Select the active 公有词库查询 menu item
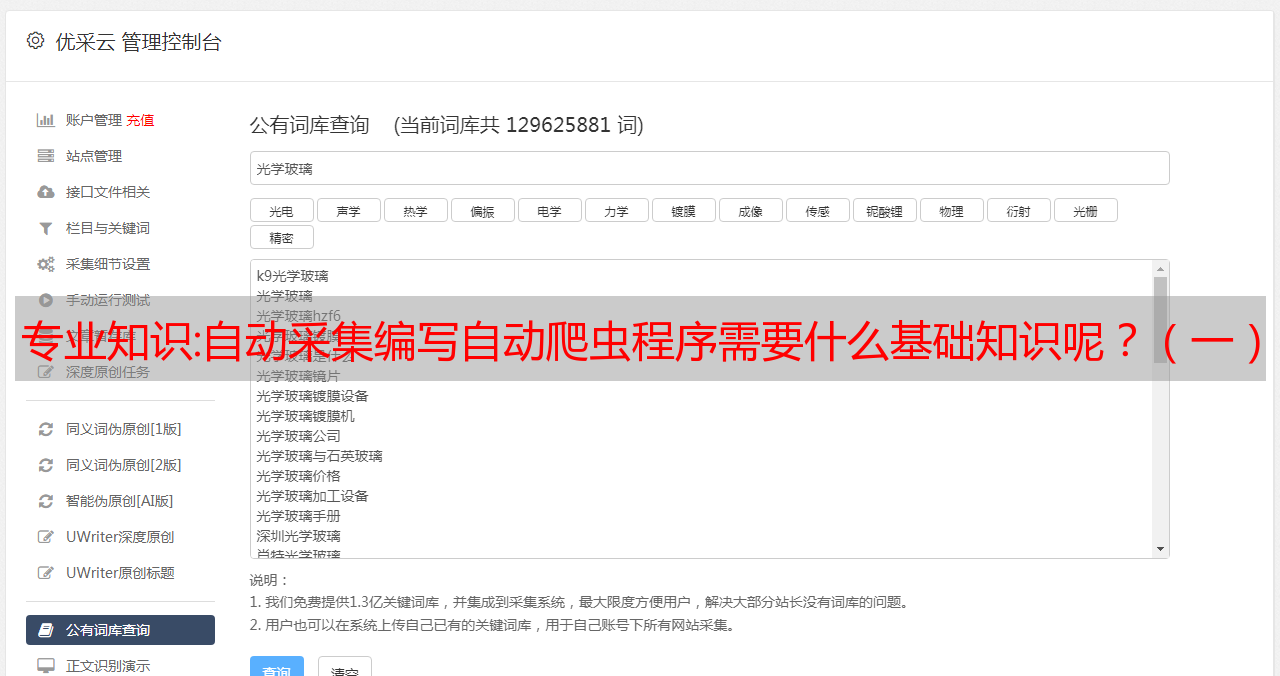This screenshot has height=676, width=1280. [x=120, y=630]
